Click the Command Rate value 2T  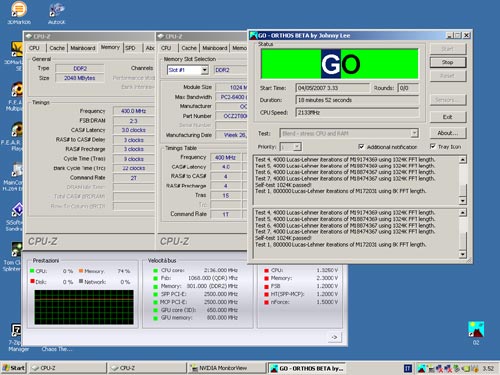(x=134, y=178)
